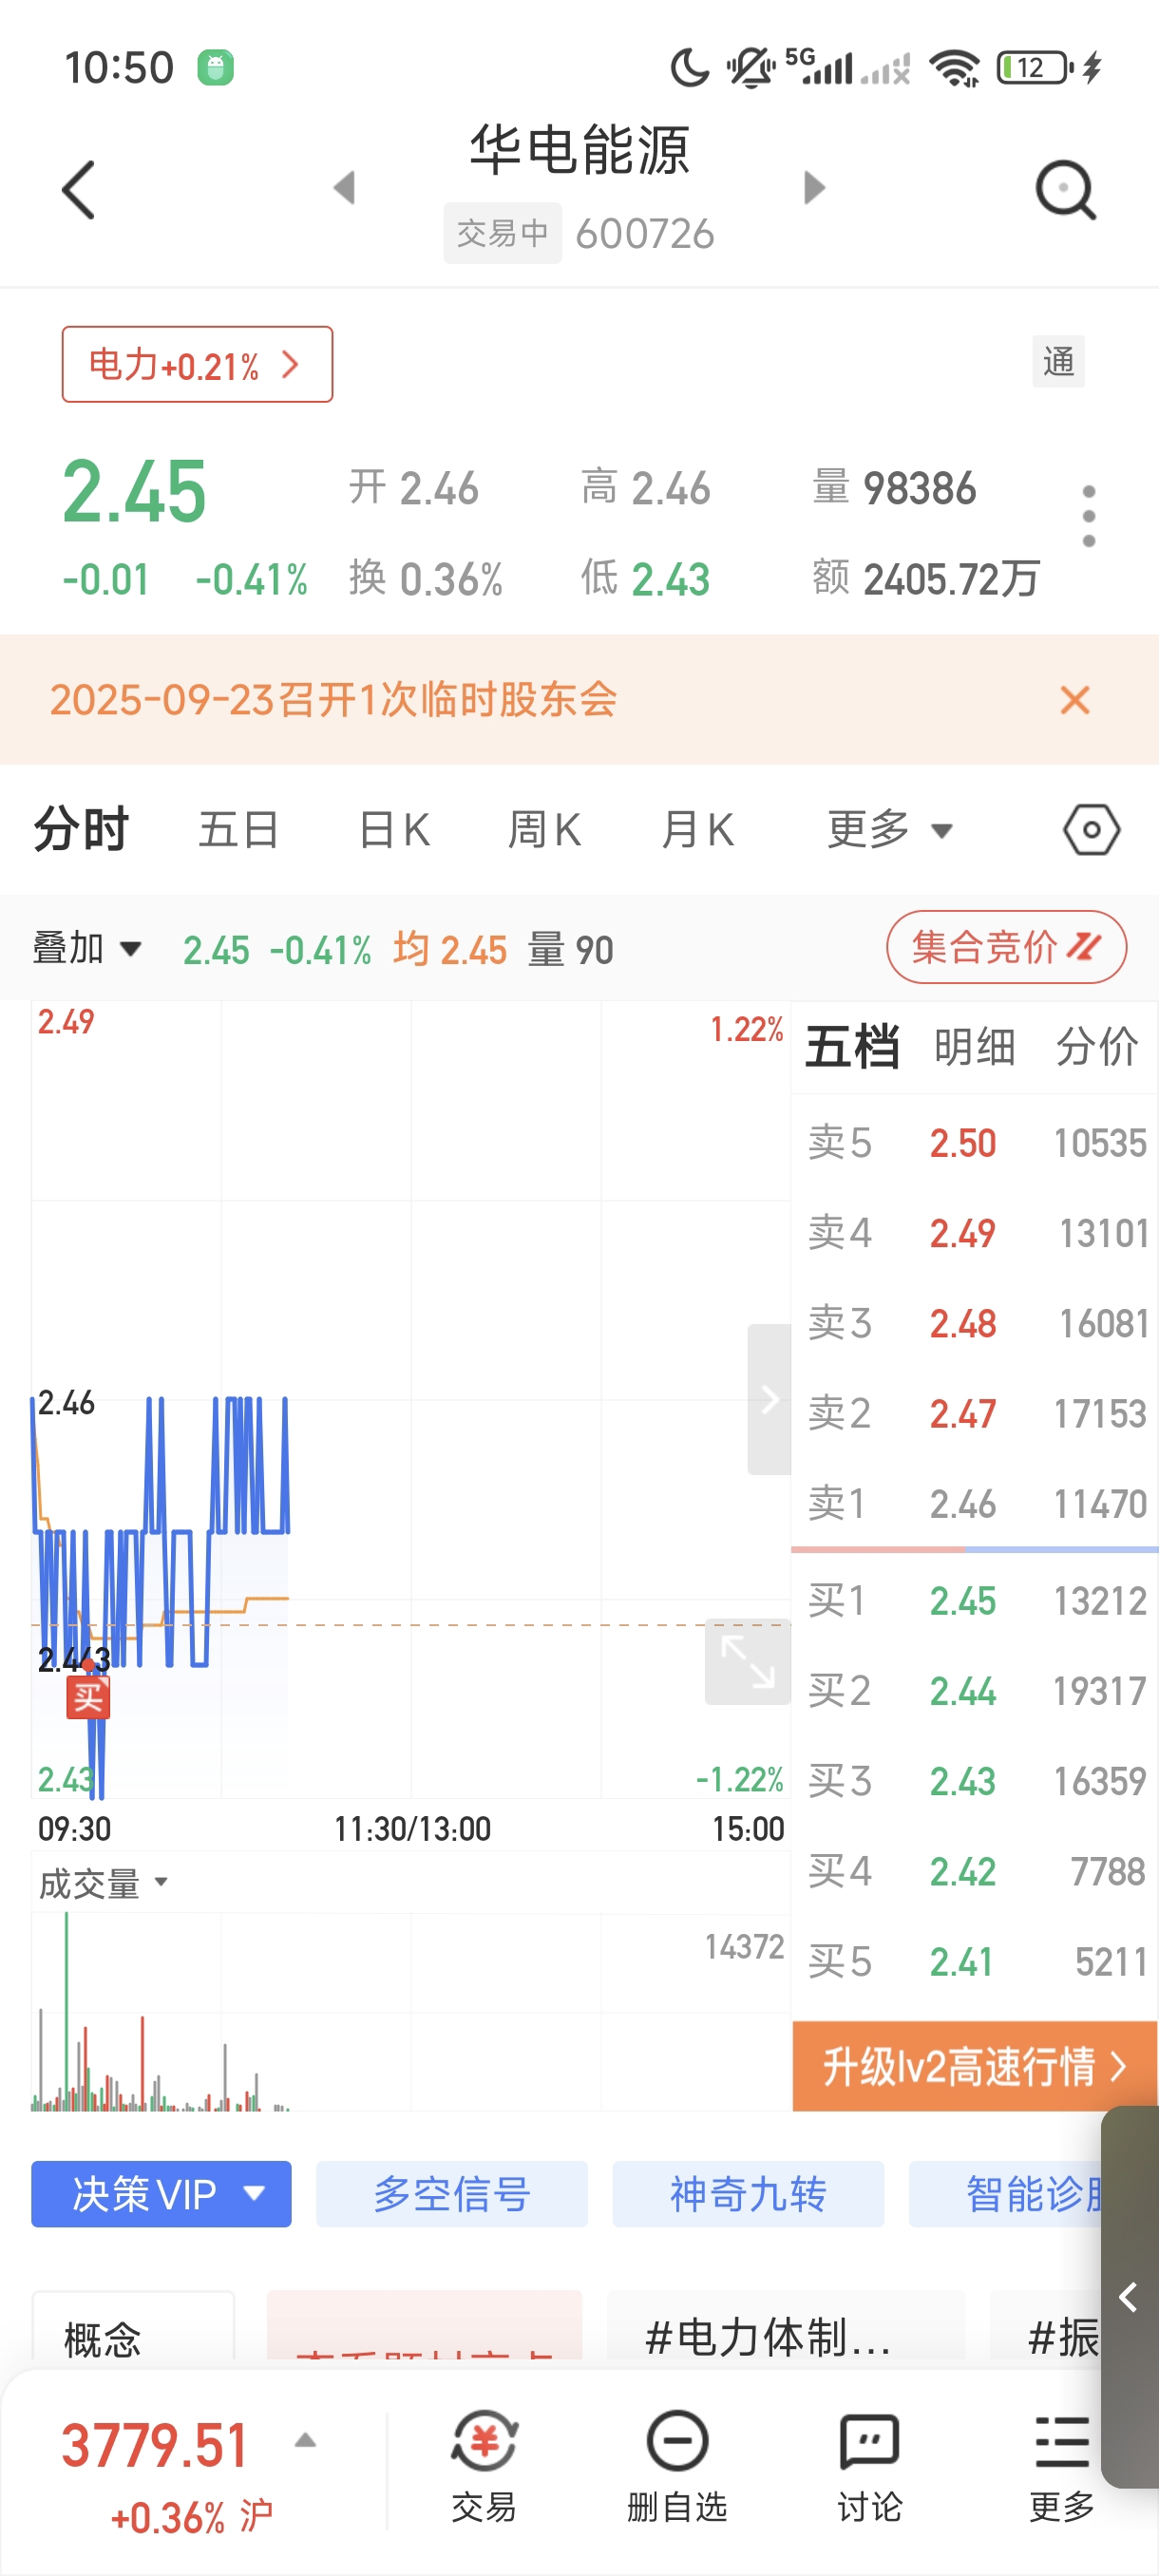
Task: Open chart settings hexagon icon
Action: click(x=1091, y=830)
